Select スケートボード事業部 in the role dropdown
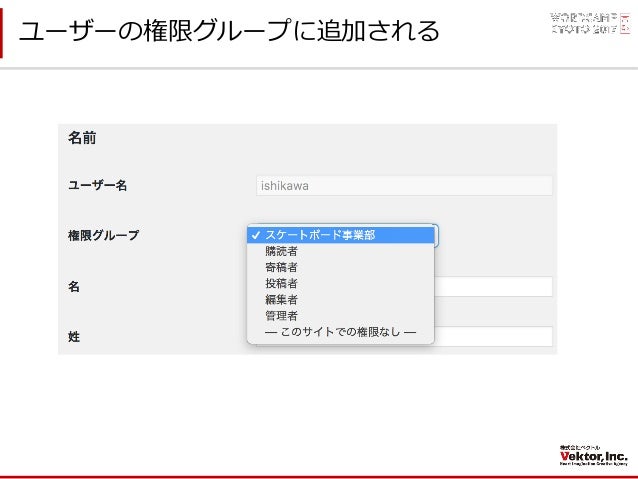638x479 pixels. [x=341, y=235]
